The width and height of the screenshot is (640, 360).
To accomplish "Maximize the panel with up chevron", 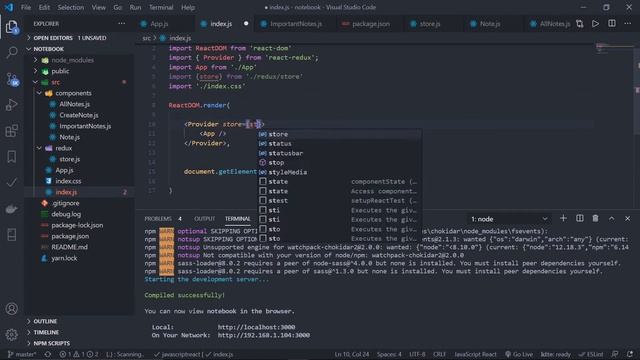I will pyautogui.click(x=611, y=218).
